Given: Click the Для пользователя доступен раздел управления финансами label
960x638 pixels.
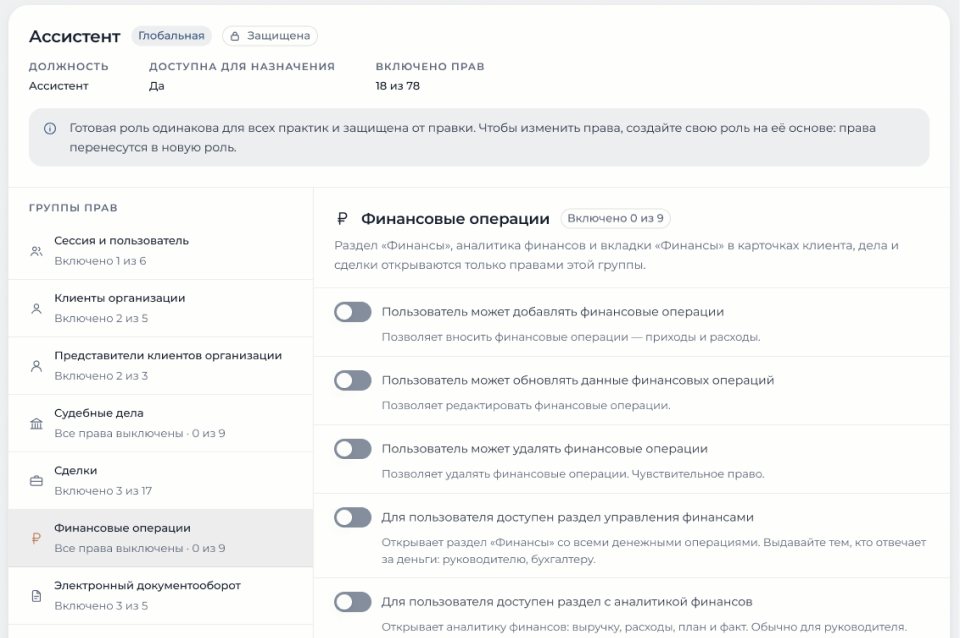Looking at the screenshot, I should [x=568, y=518].
